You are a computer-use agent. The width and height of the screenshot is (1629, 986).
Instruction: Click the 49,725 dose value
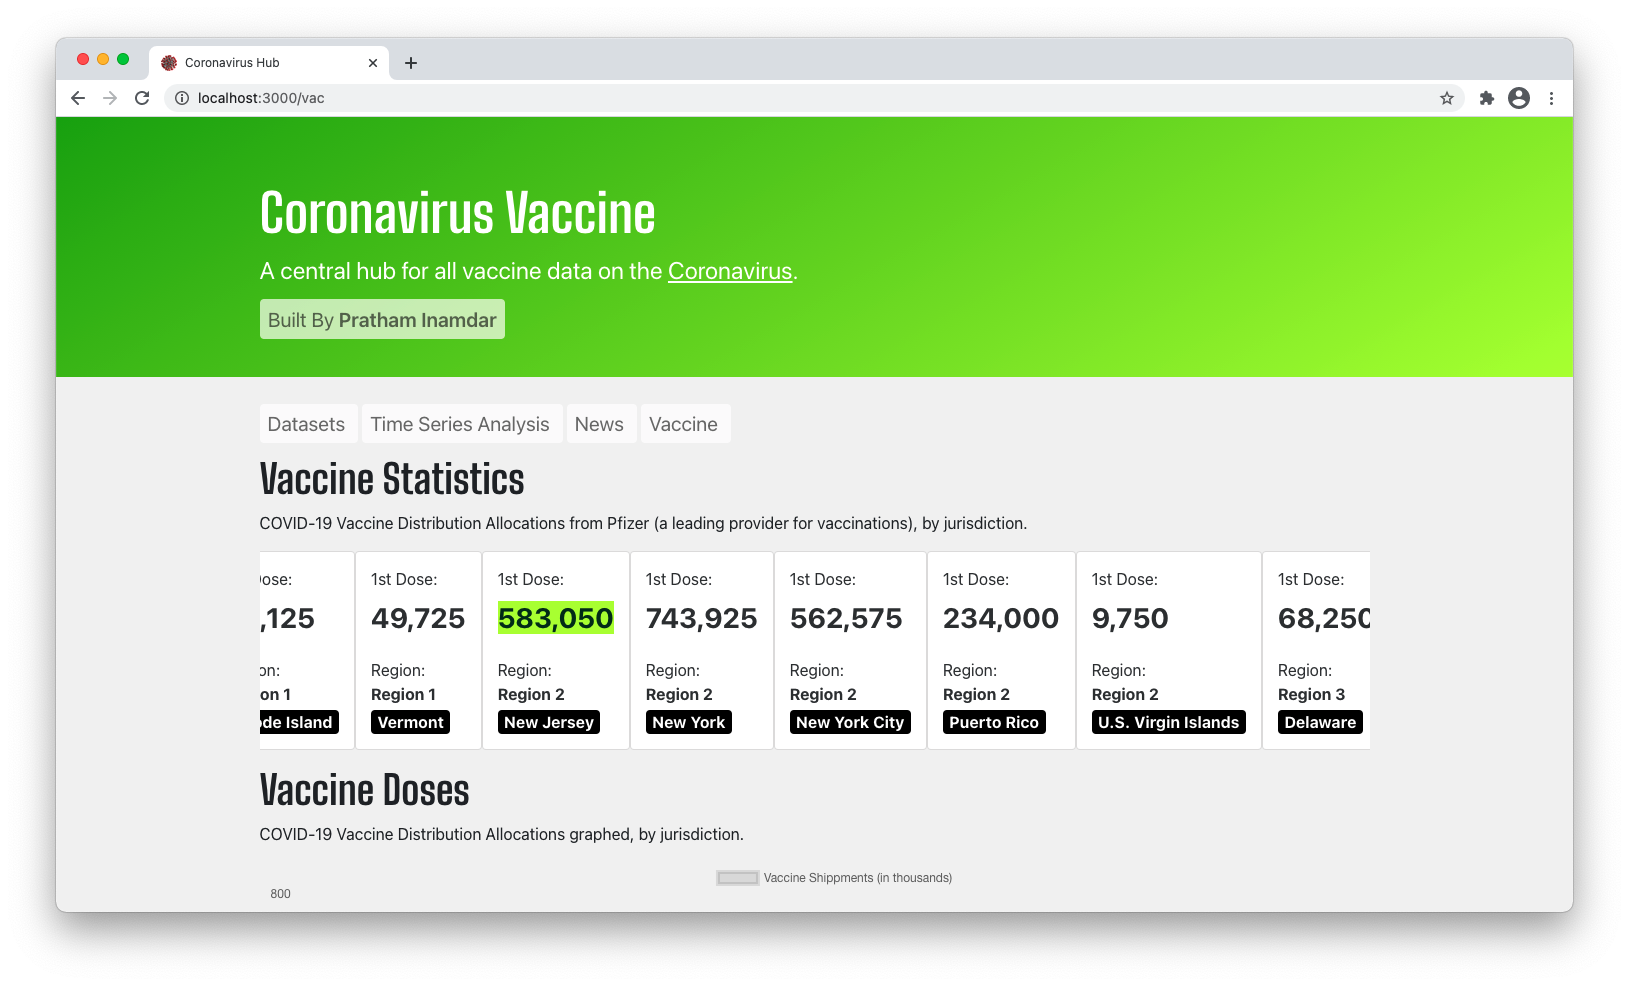click(418, 618)
